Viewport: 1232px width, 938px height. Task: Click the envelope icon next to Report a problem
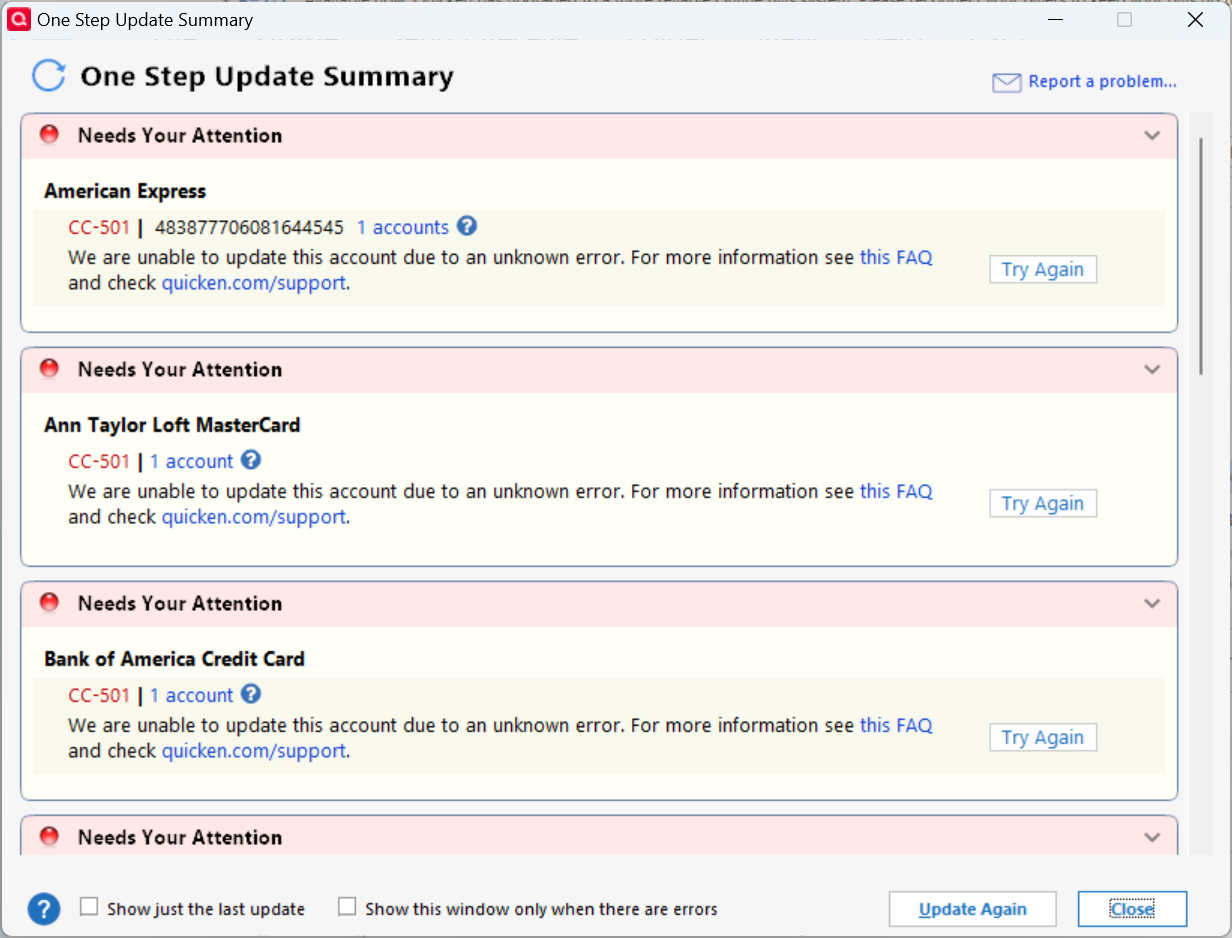1006,82
